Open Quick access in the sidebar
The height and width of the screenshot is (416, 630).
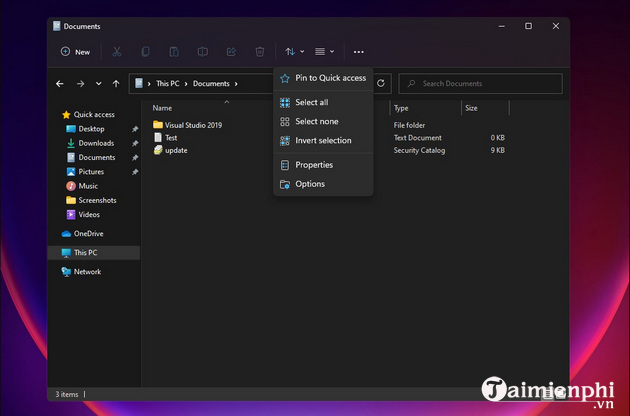(88, 115)
